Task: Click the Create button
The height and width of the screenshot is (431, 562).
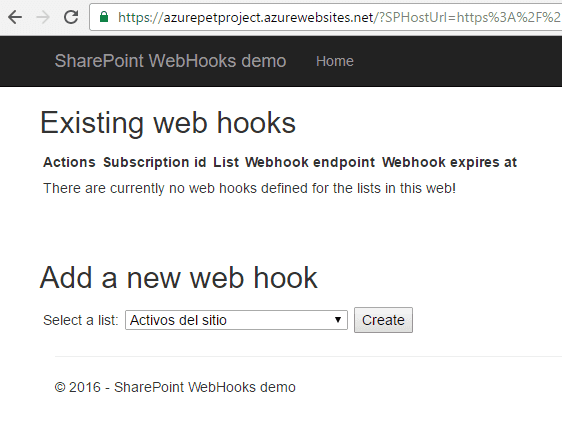Action: coord(383,320)
